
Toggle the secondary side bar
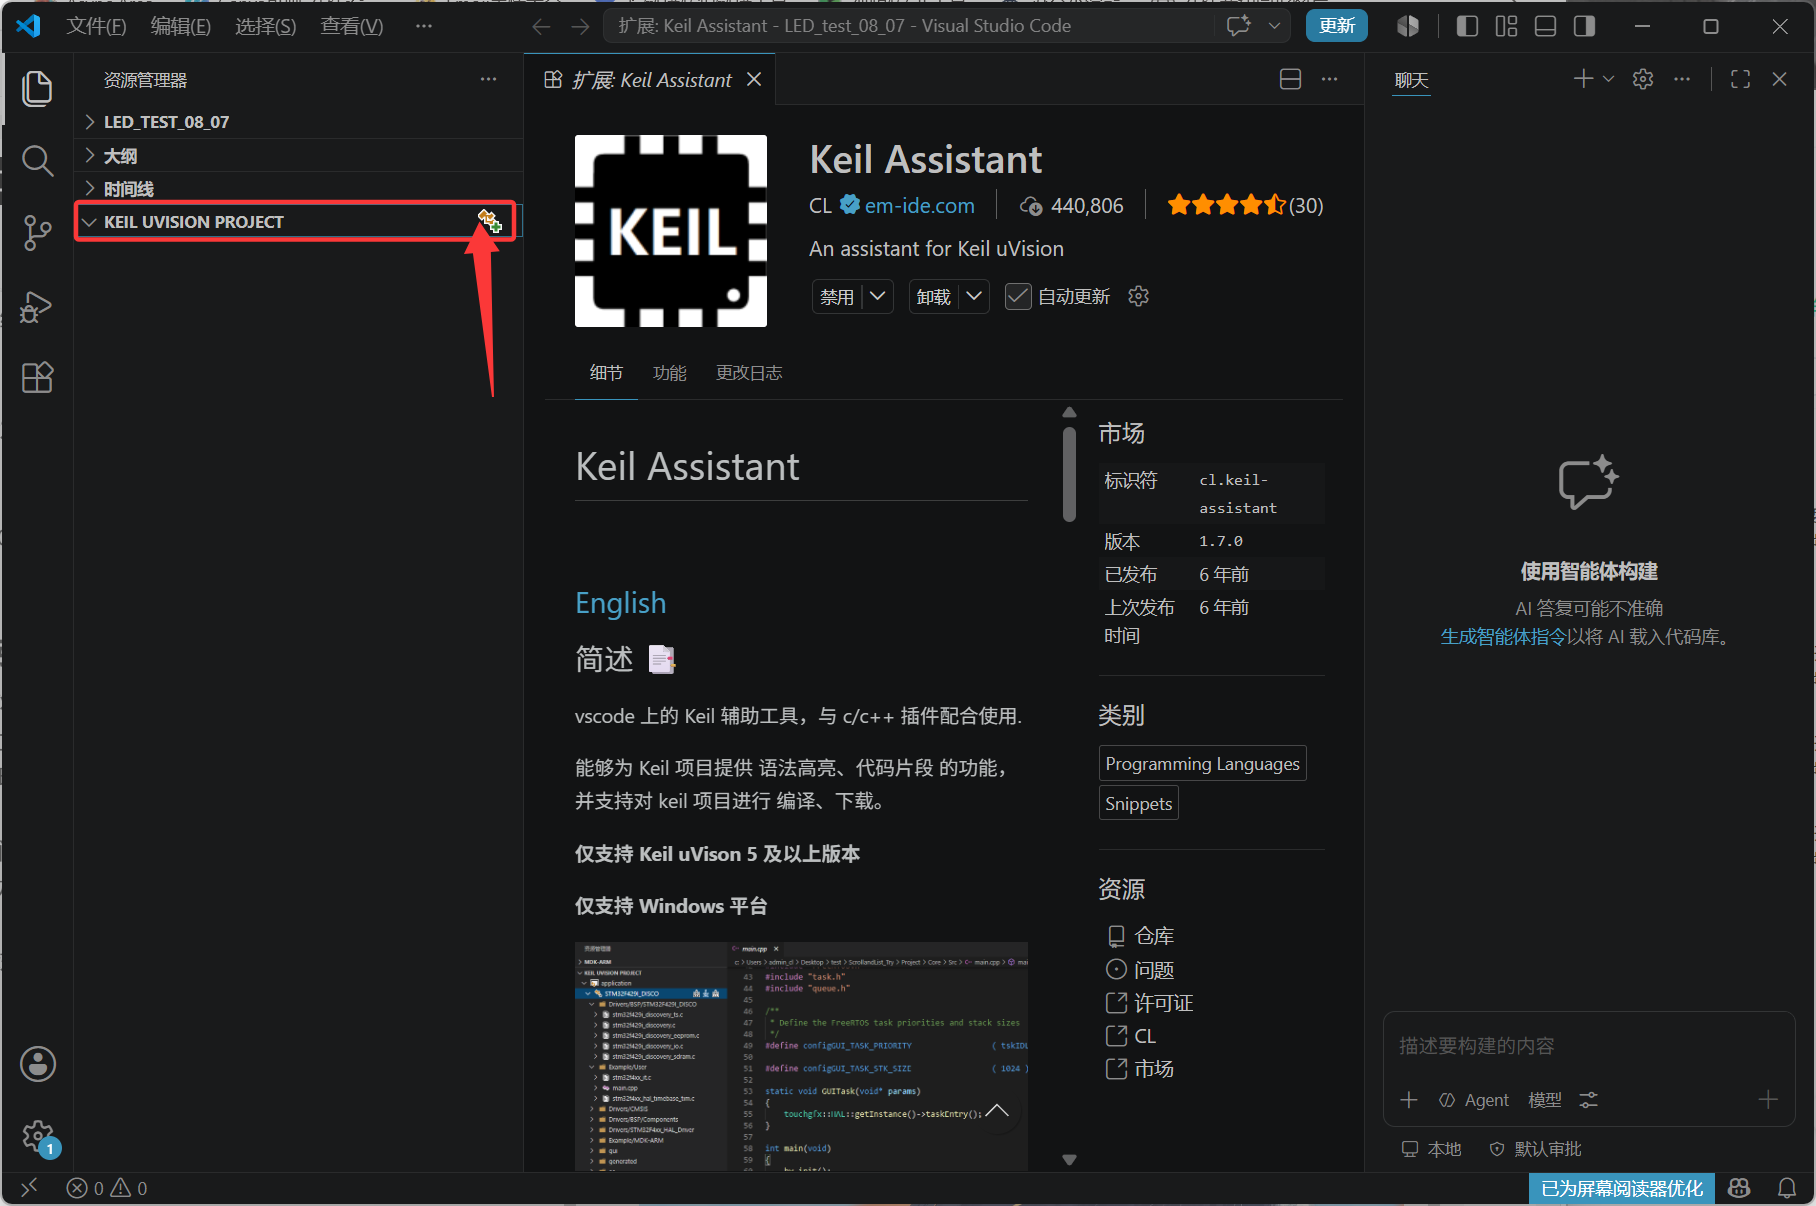pyautogui.click(x=1584, y=26)
